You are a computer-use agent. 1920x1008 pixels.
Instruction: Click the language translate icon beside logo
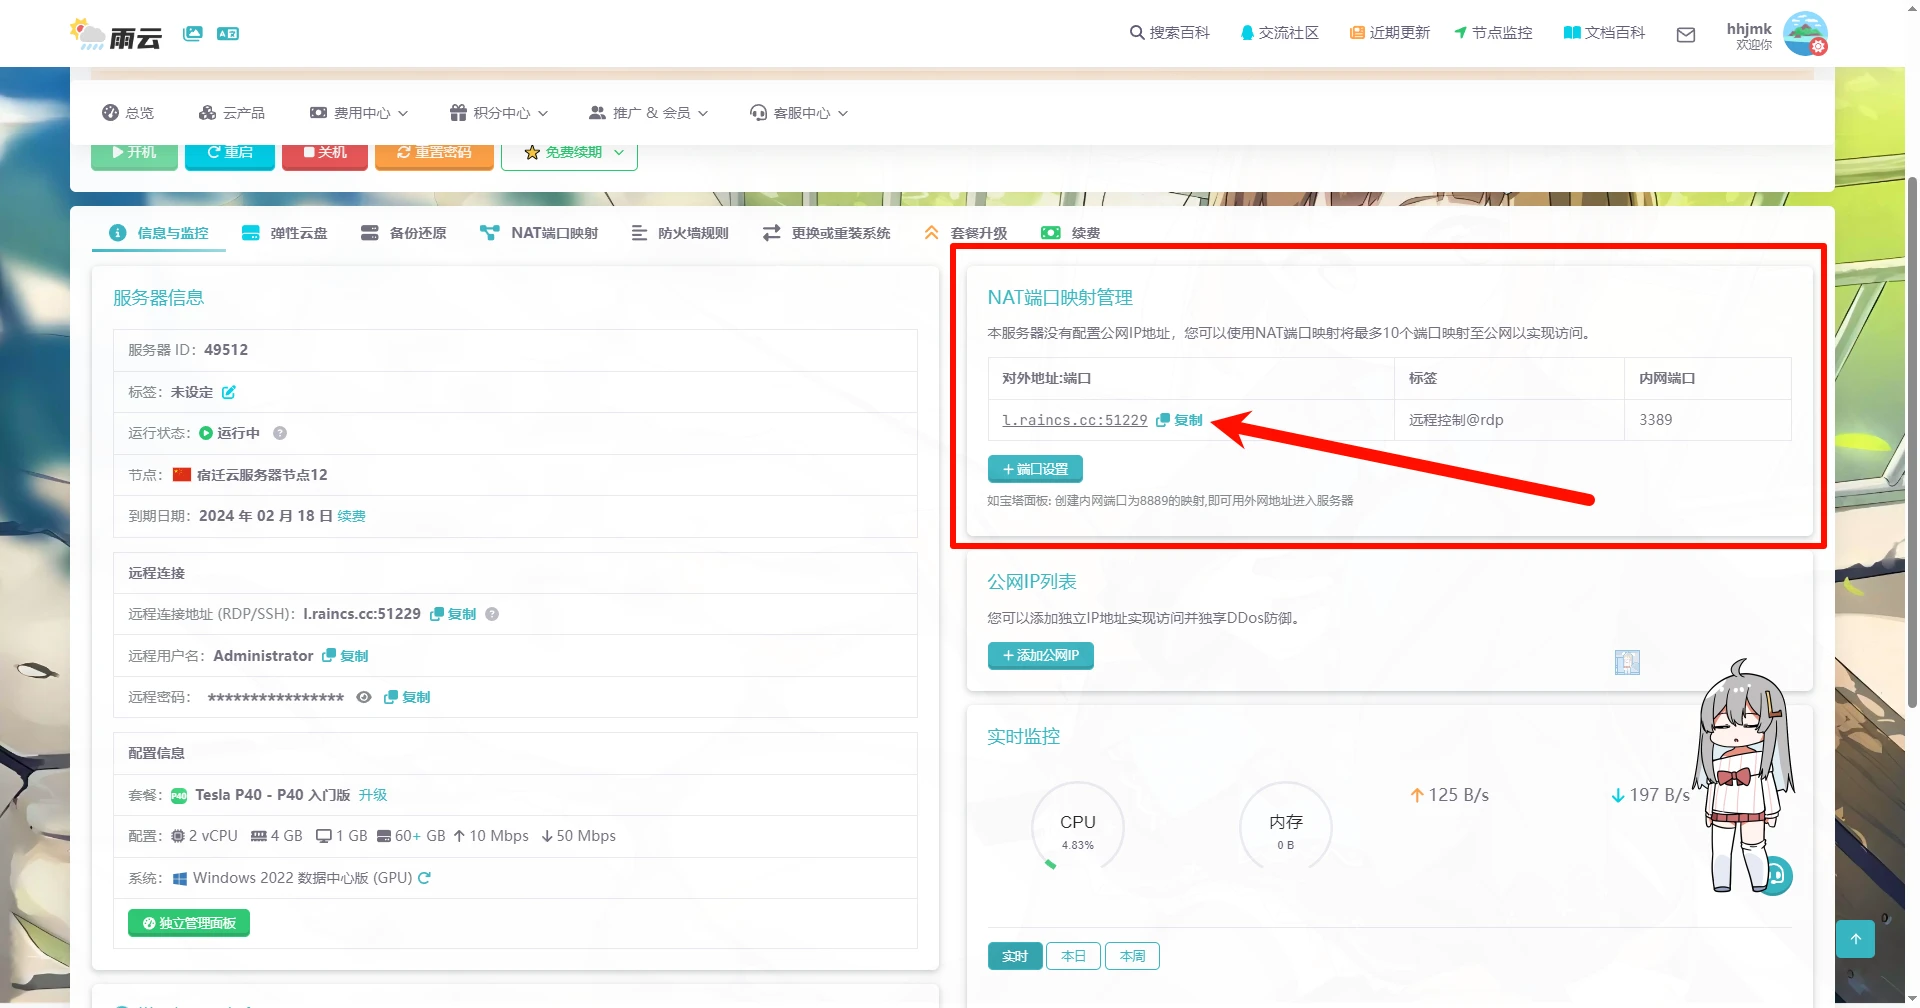click(228, 34)
